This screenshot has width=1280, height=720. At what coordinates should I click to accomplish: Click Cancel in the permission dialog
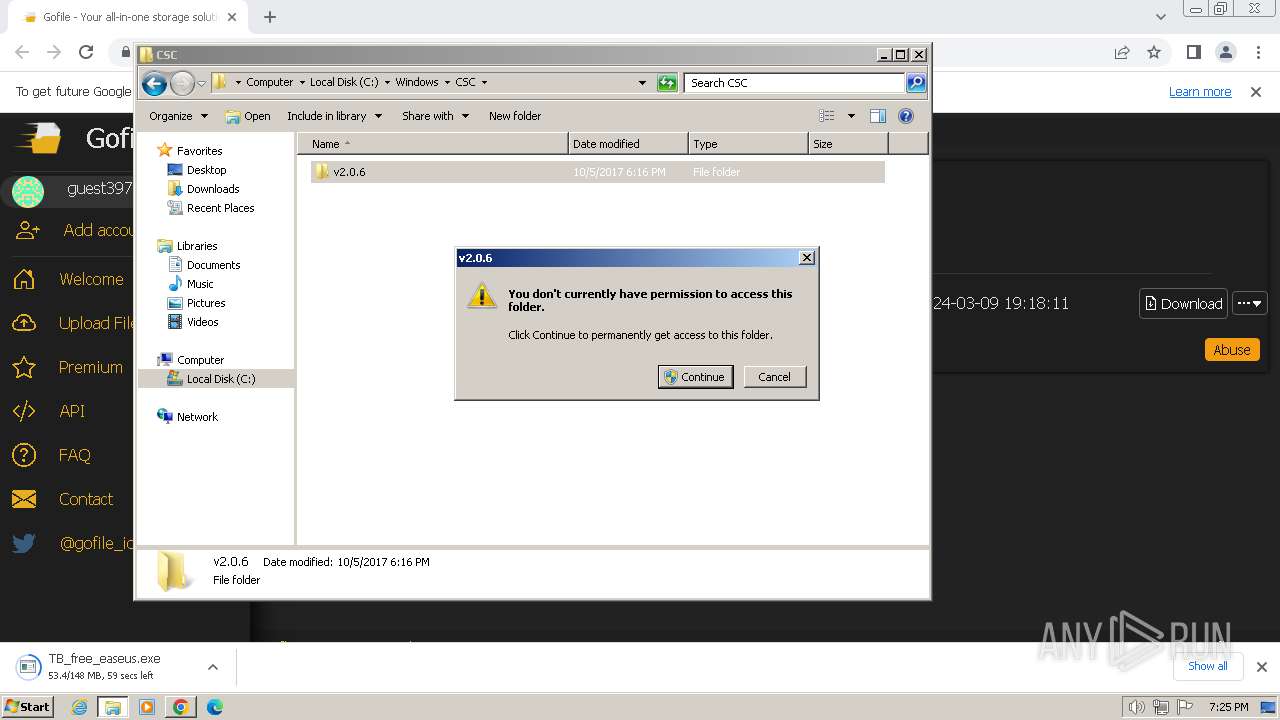(x=774, y=377)
